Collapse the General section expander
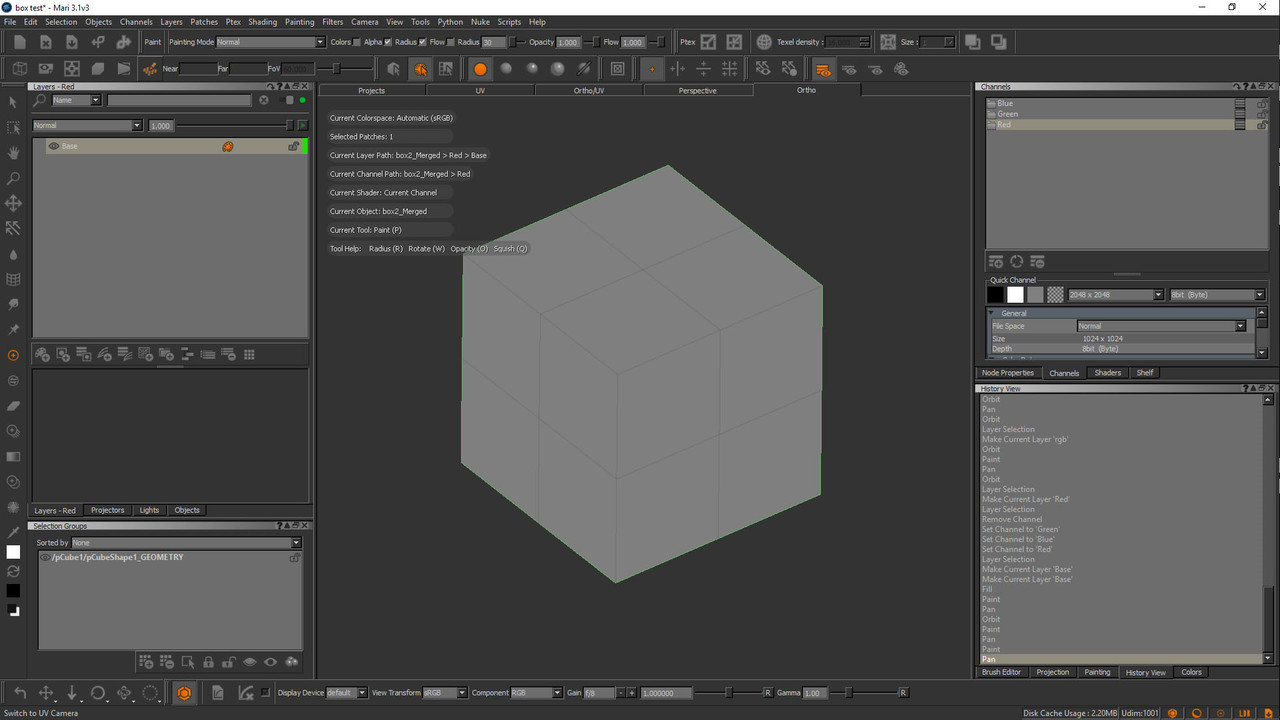Viewport: 1280px width, 720px height. click(991, 313)
